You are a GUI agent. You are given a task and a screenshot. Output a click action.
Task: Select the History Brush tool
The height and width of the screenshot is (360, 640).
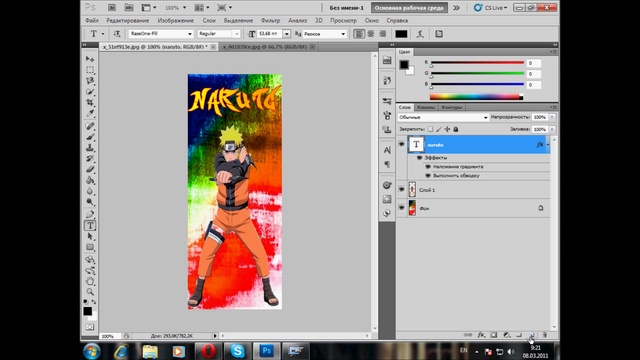(x=90, y=158)
